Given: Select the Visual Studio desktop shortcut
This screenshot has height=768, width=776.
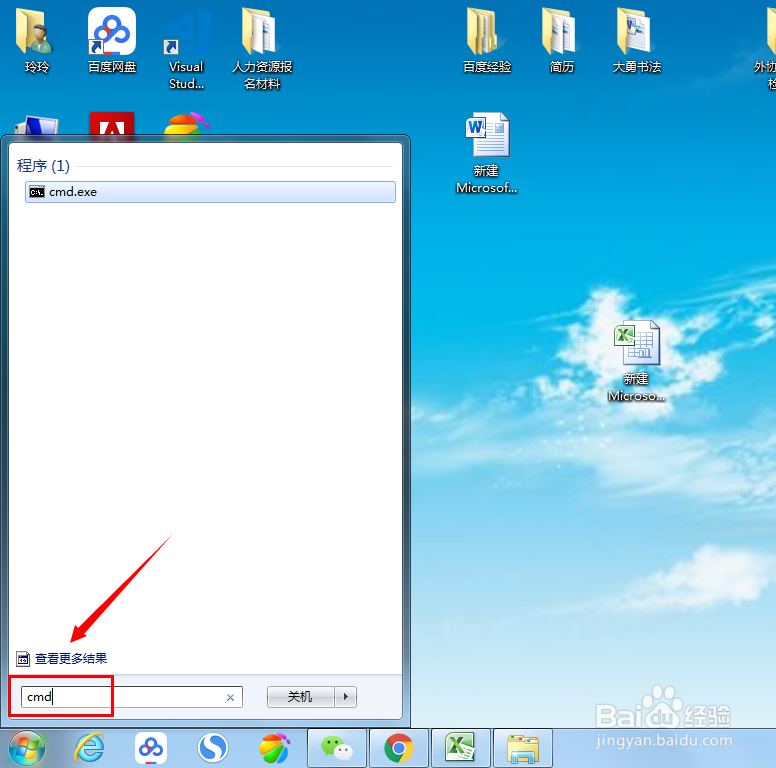Looking at the screenshot, I should click(187, 48).
